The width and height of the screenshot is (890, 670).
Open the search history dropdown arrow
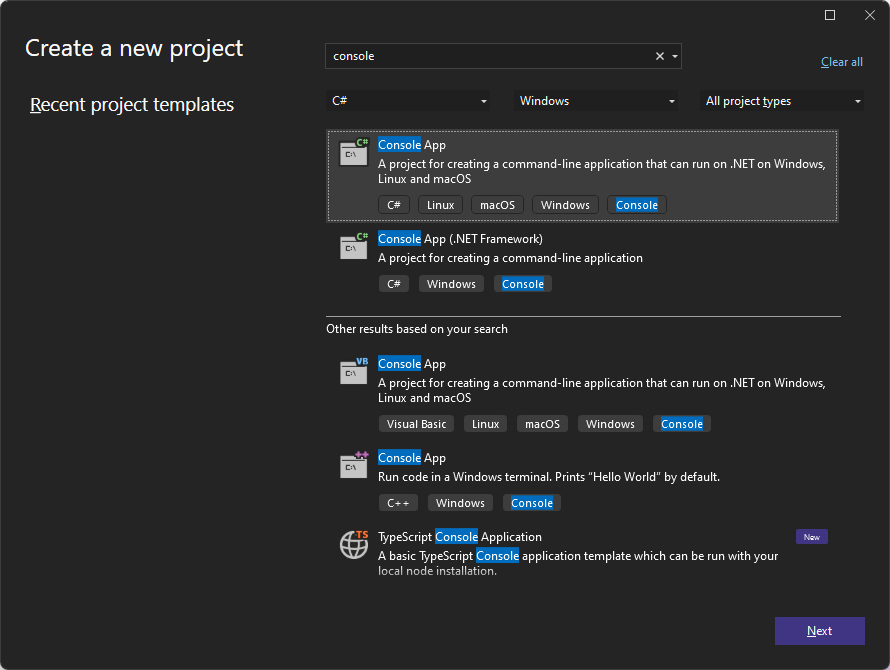[675, 56]
